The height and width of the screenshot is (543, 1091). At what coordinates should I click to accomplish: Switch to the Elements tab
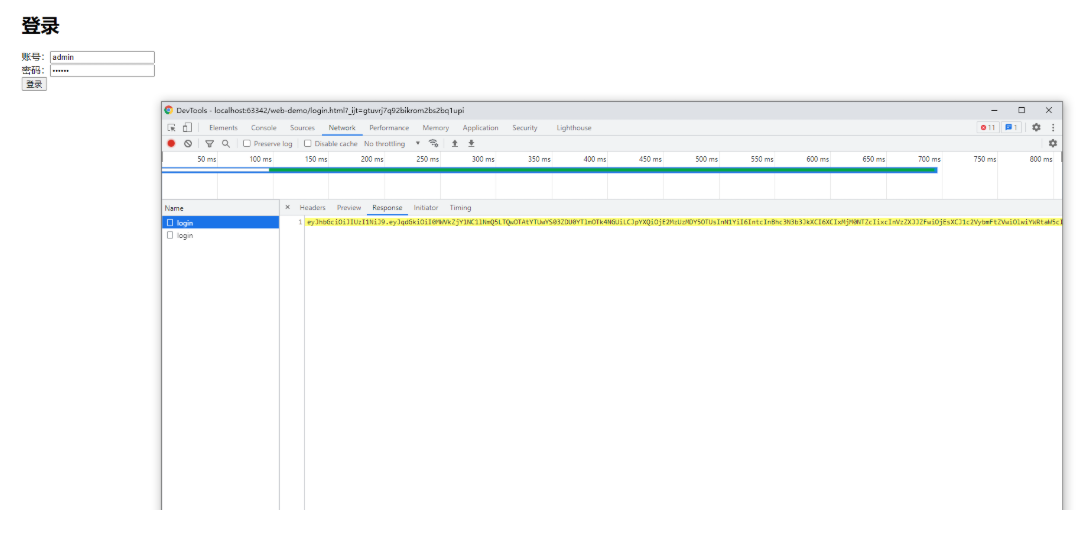pyautogui.click(x=223, y=127)
